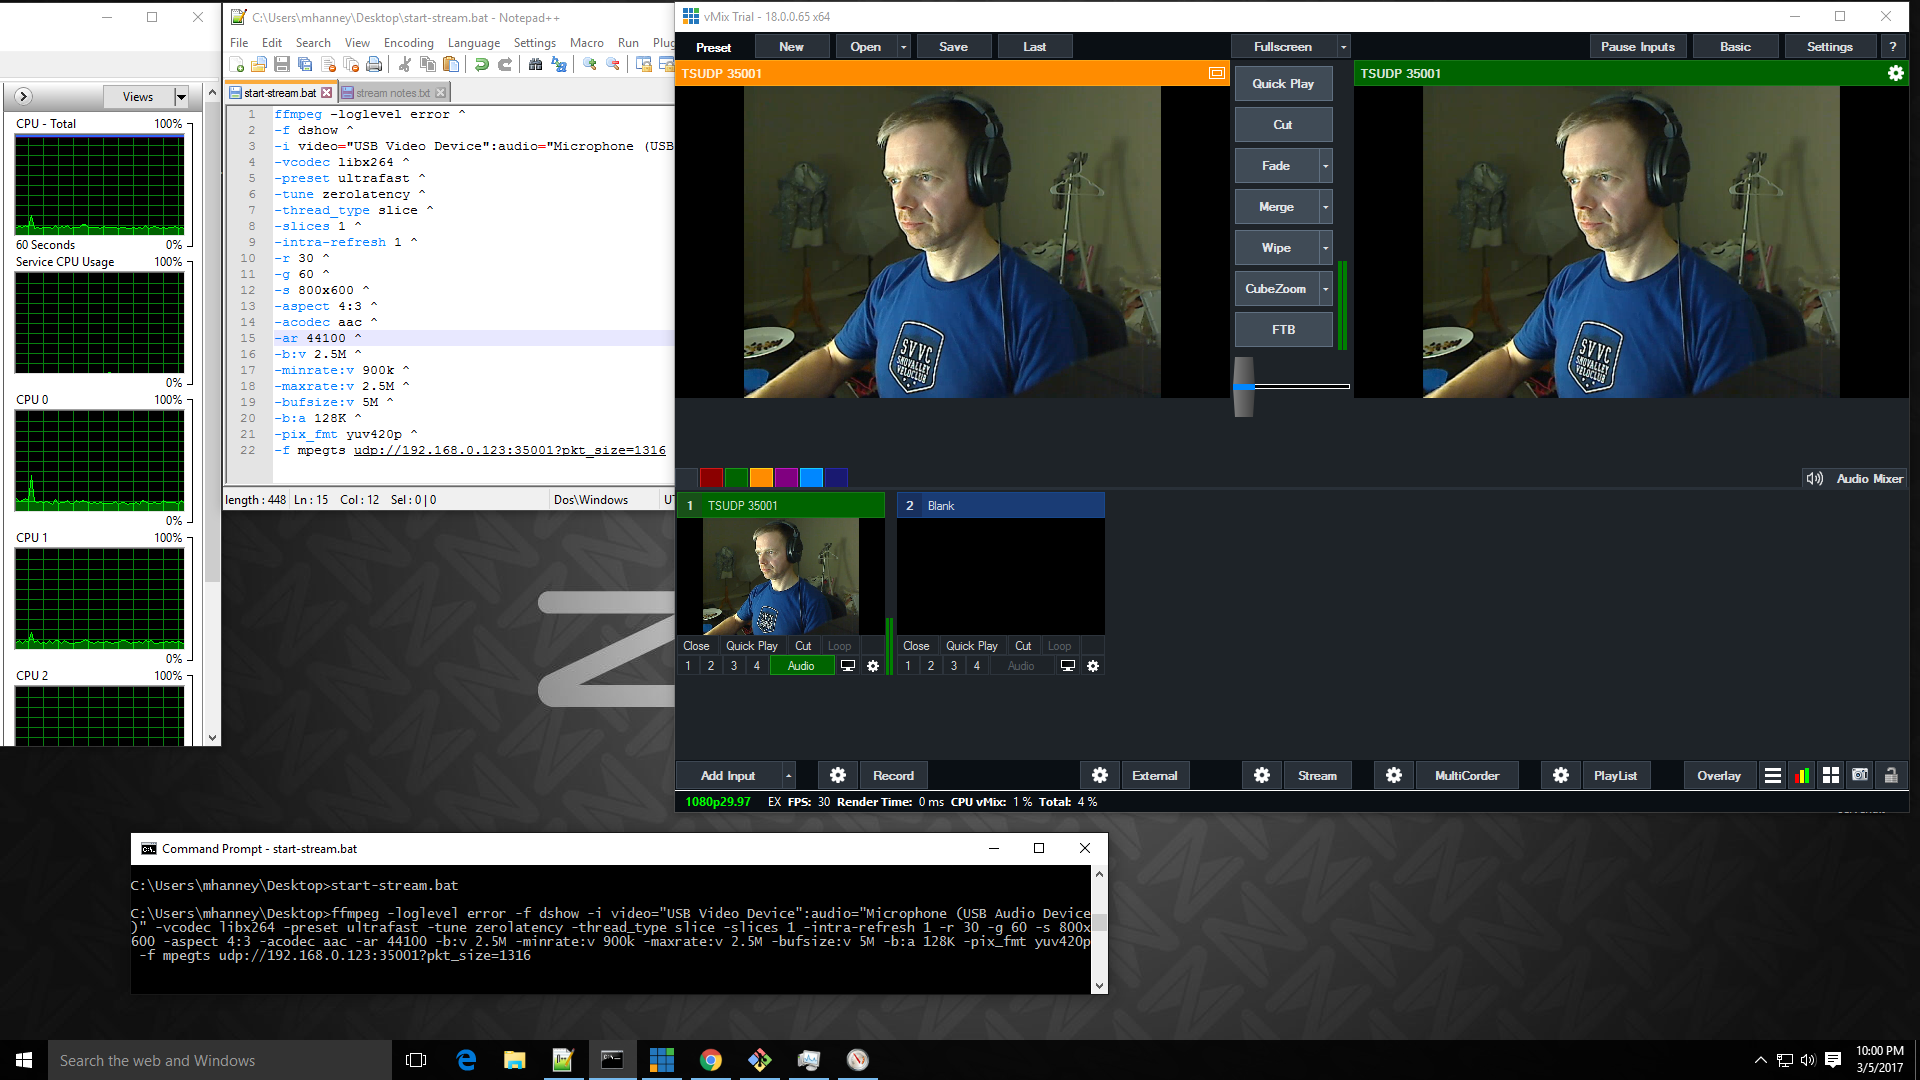Open the Encoding menu in Notepad++
Viewport: 1920px width, 1080px height.
[408, 43]
